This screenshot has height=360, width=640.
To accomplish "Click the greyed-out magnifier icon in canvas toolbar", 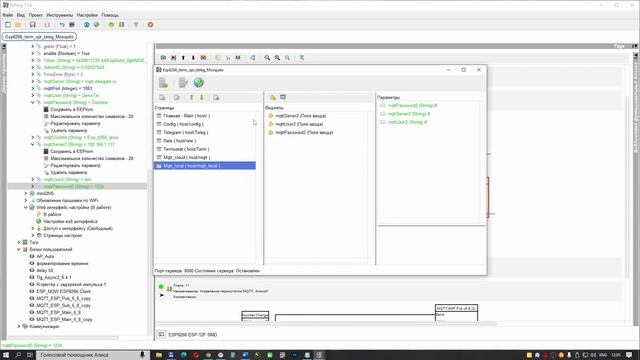I will click(x=287, y=58).
